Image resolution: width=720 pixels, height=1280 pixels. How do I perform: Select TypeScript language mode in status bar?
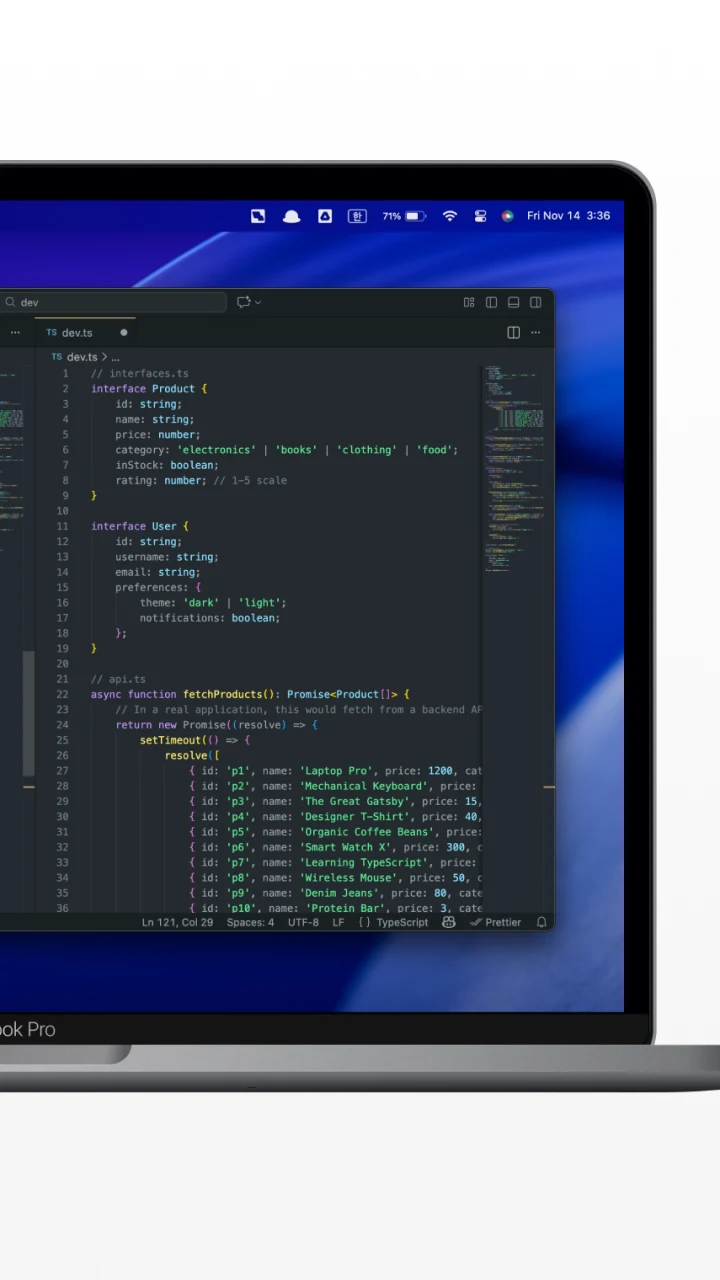point(402,922)
